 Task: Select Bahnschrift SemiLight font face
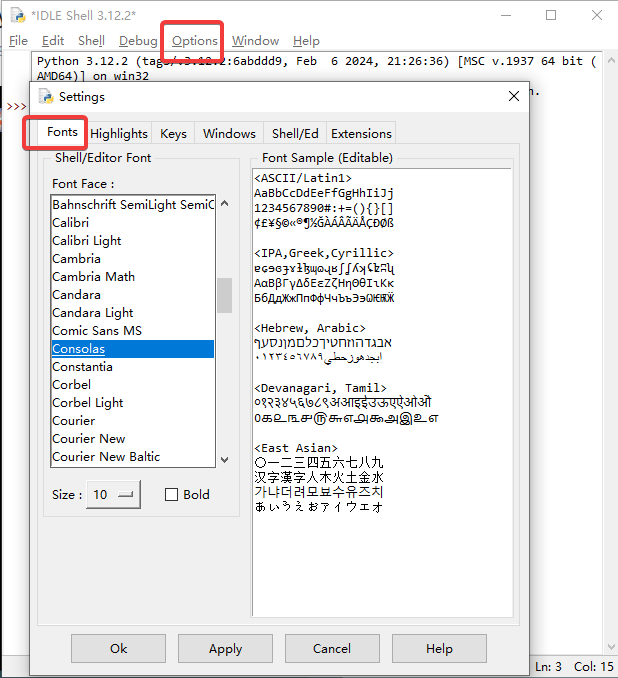133,205
